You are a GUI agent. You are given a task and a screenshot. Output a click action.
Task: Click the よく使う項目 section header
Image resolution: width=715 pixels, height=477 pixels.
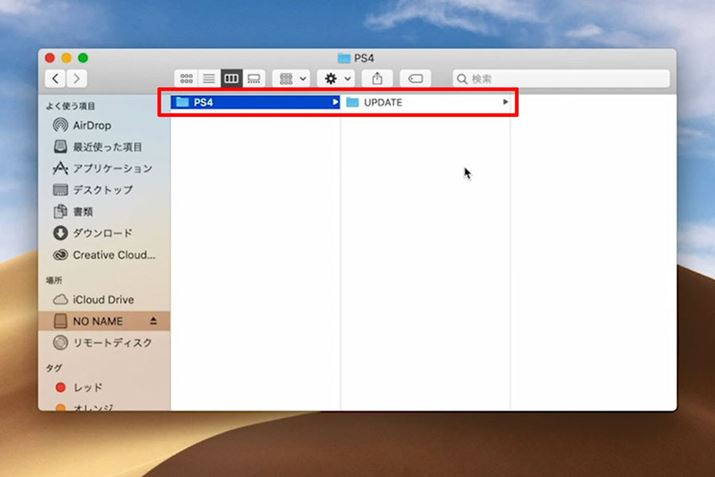(70, 106)
